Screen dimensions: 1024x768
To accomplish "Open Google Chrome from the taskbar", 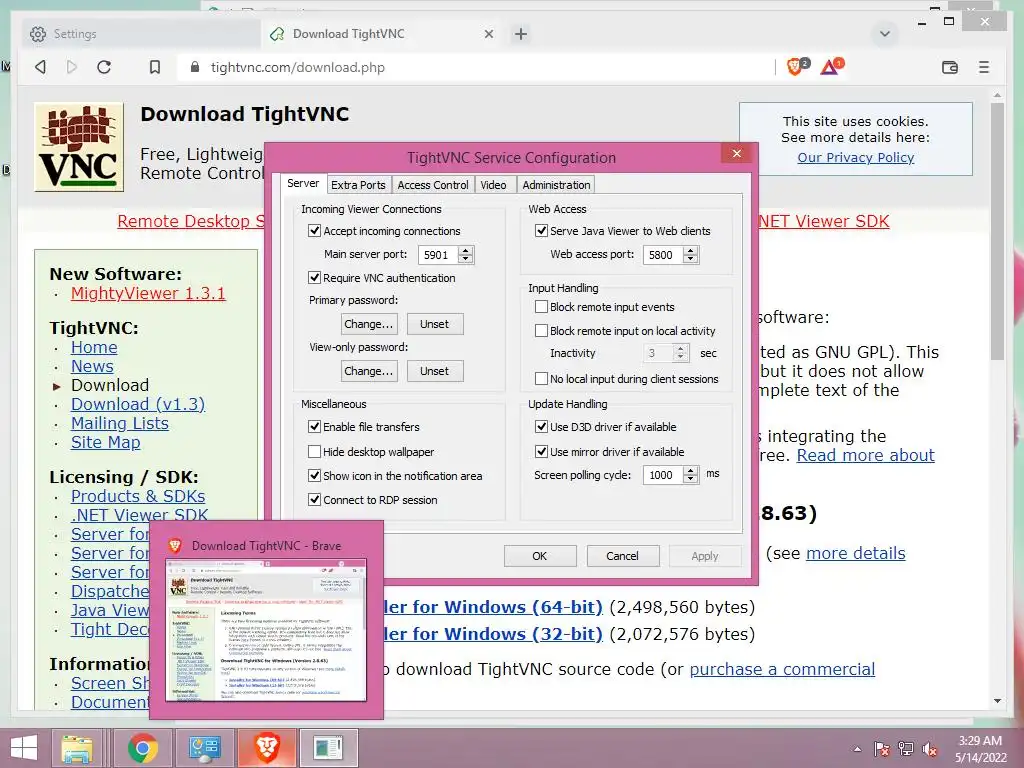I will (x=142, y=748).
